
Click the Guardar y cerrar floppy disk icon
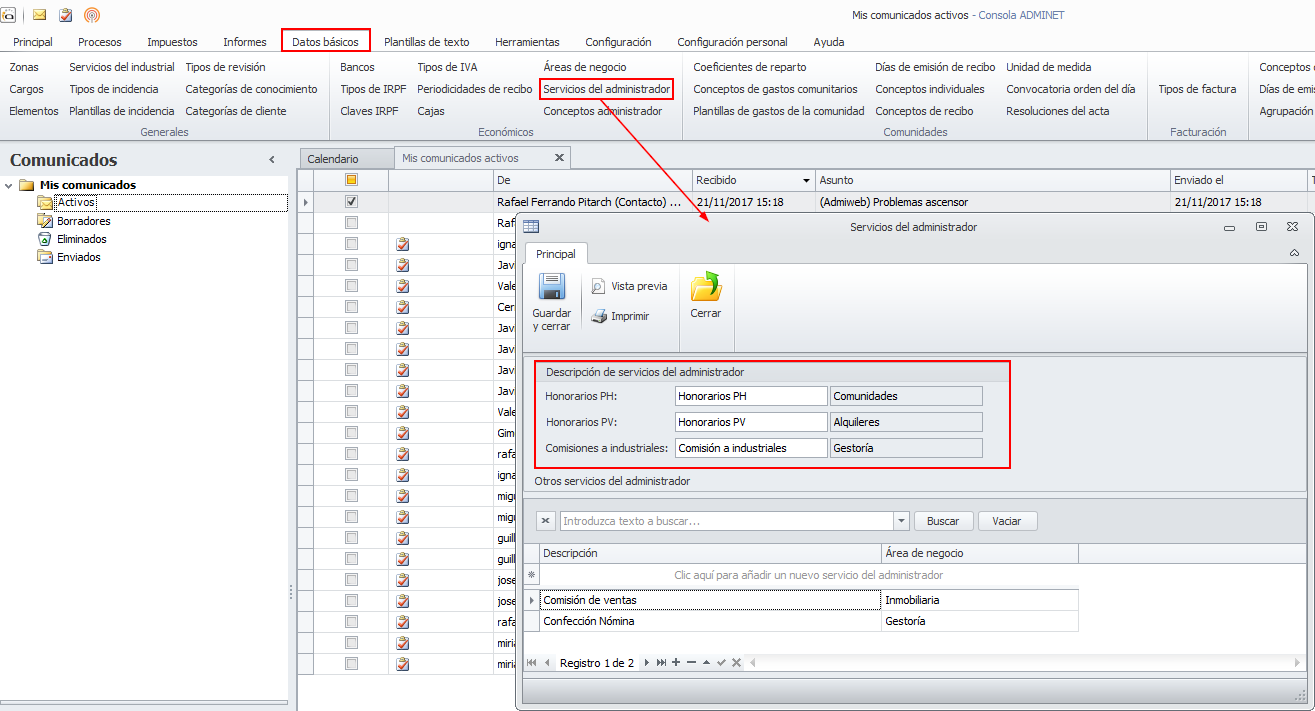pos(552,287)
